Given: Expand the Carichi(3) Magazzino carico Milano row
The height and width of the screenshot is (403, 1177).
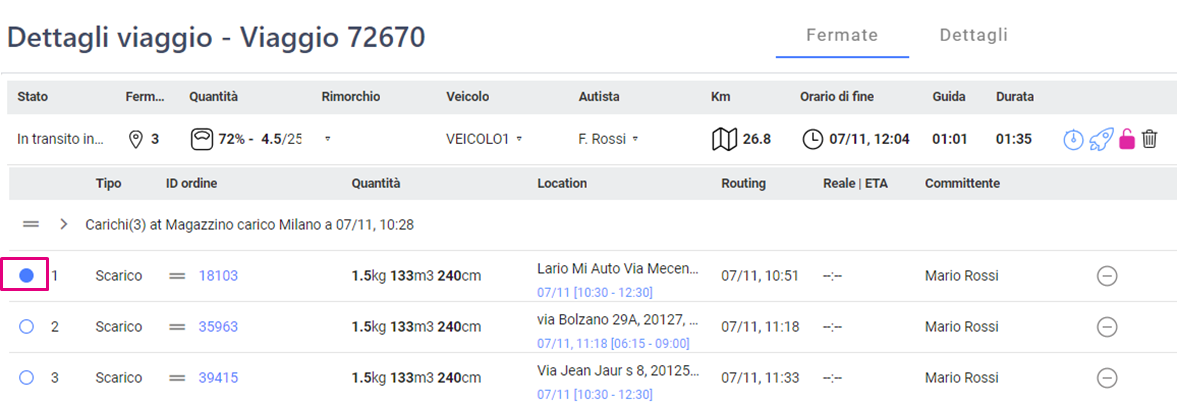Looking at the screenshot, I should click(64, 224).
